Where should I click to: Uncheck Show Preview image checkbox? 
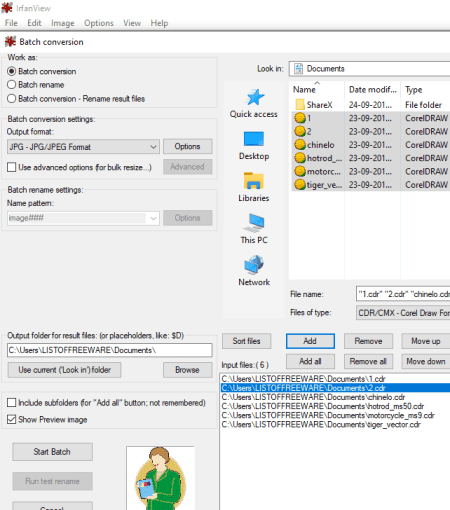(x=12, y=419)
